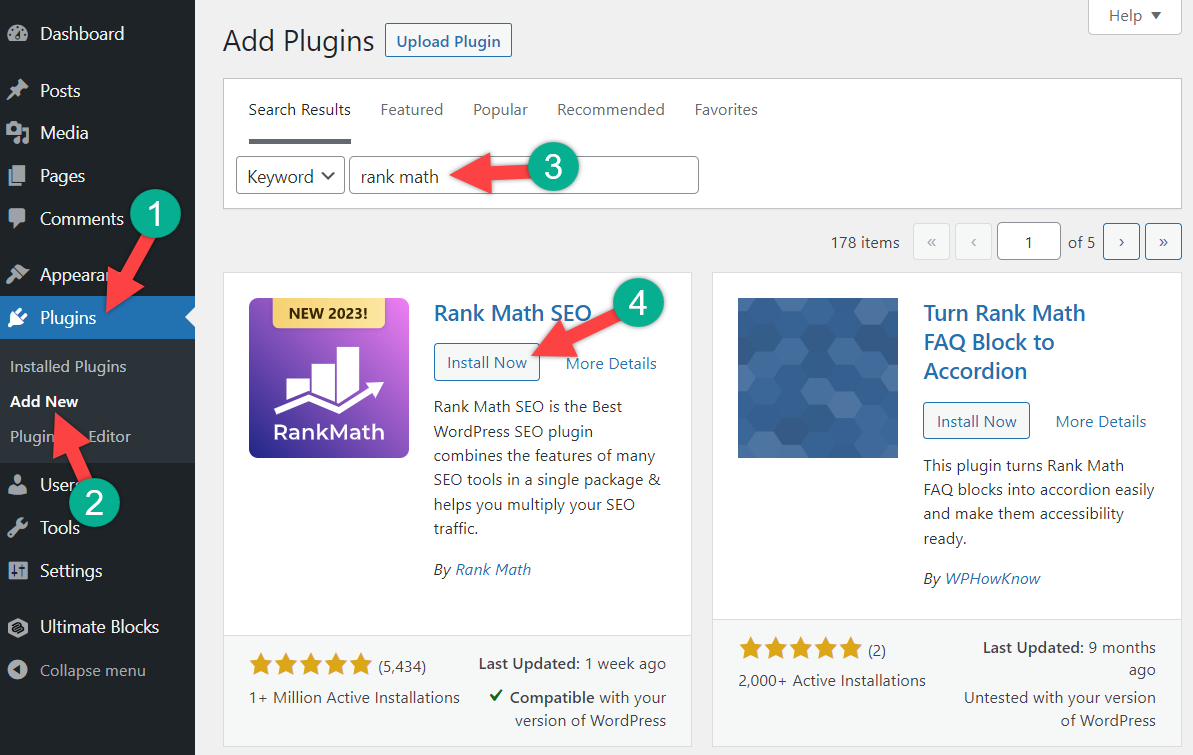
Task: Go to next results page
Action: click(1121, 241)
